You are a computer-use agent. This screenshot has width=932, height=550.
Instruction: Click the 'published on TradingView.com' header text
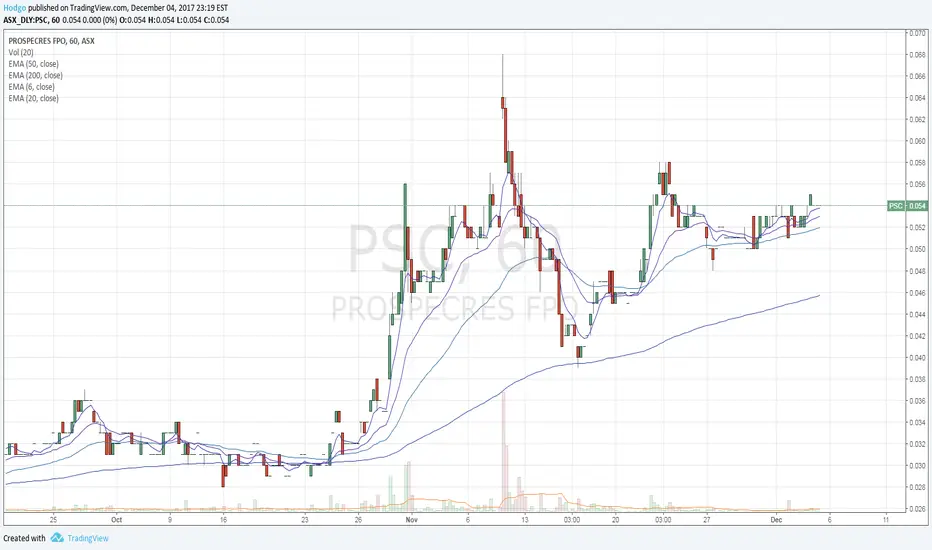[x=77, y=8]
